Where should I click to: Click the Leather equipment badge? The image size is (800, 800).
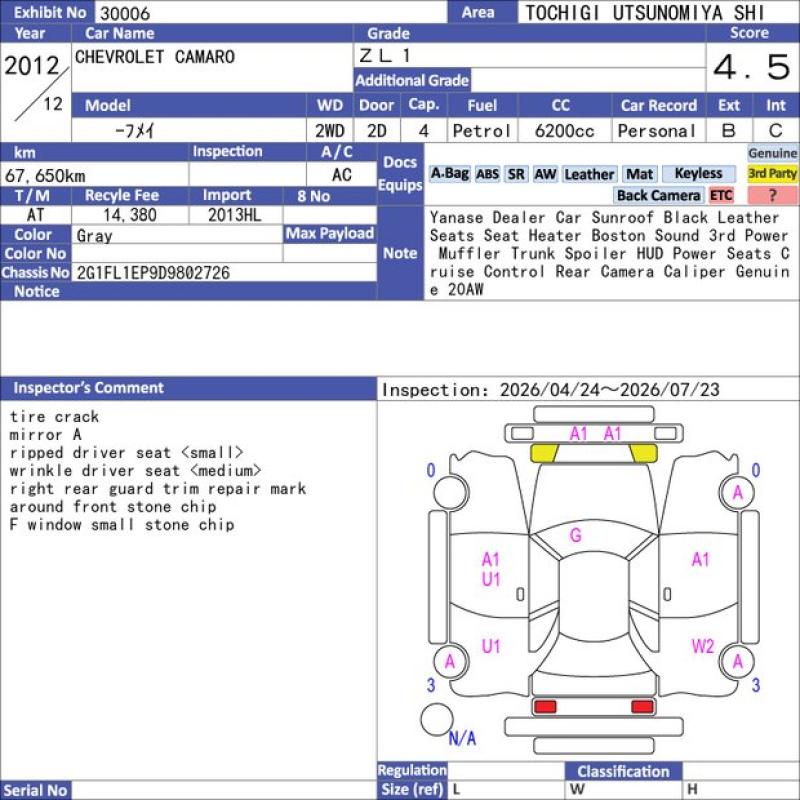(589, 174)
